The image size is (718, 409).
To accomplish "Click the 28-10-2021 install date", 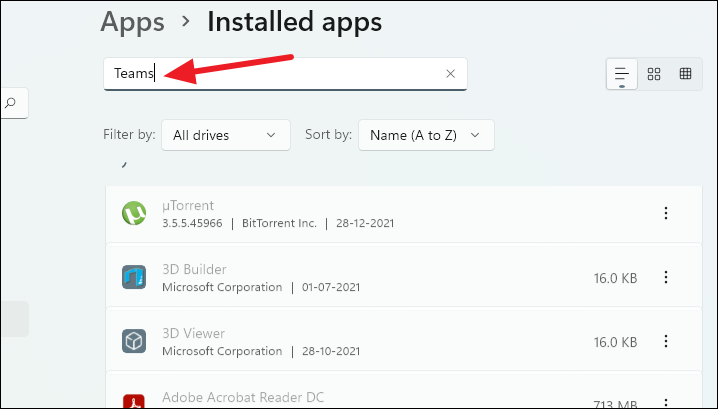I will [x=331, y=352].
